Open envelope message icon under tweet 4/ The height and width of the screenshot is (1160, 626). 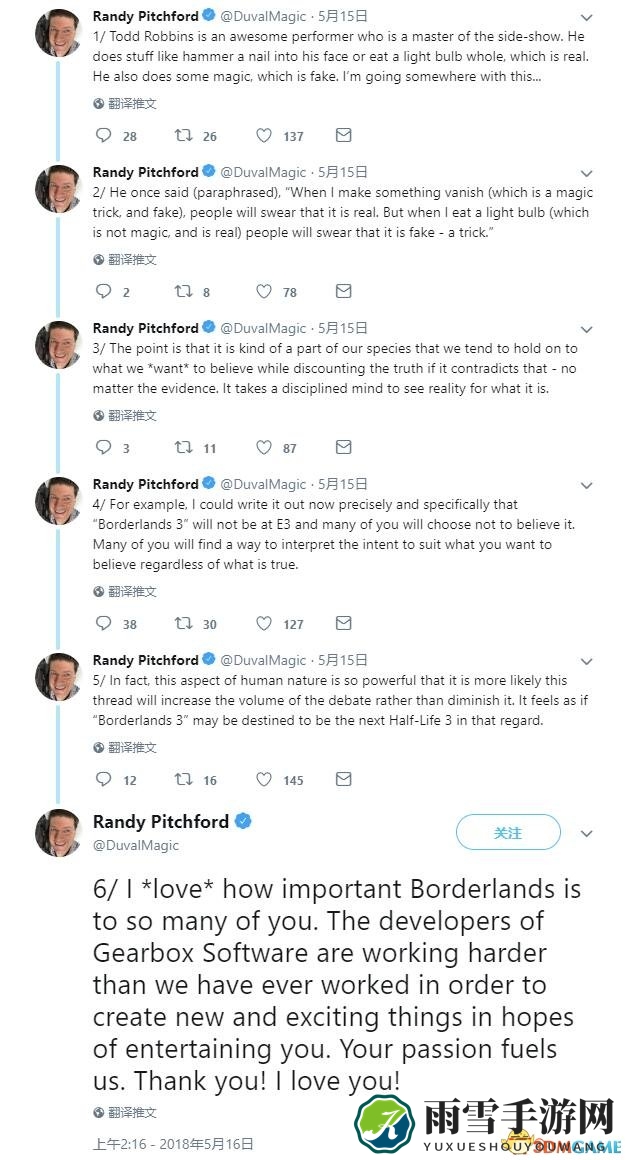pos(343,624)
